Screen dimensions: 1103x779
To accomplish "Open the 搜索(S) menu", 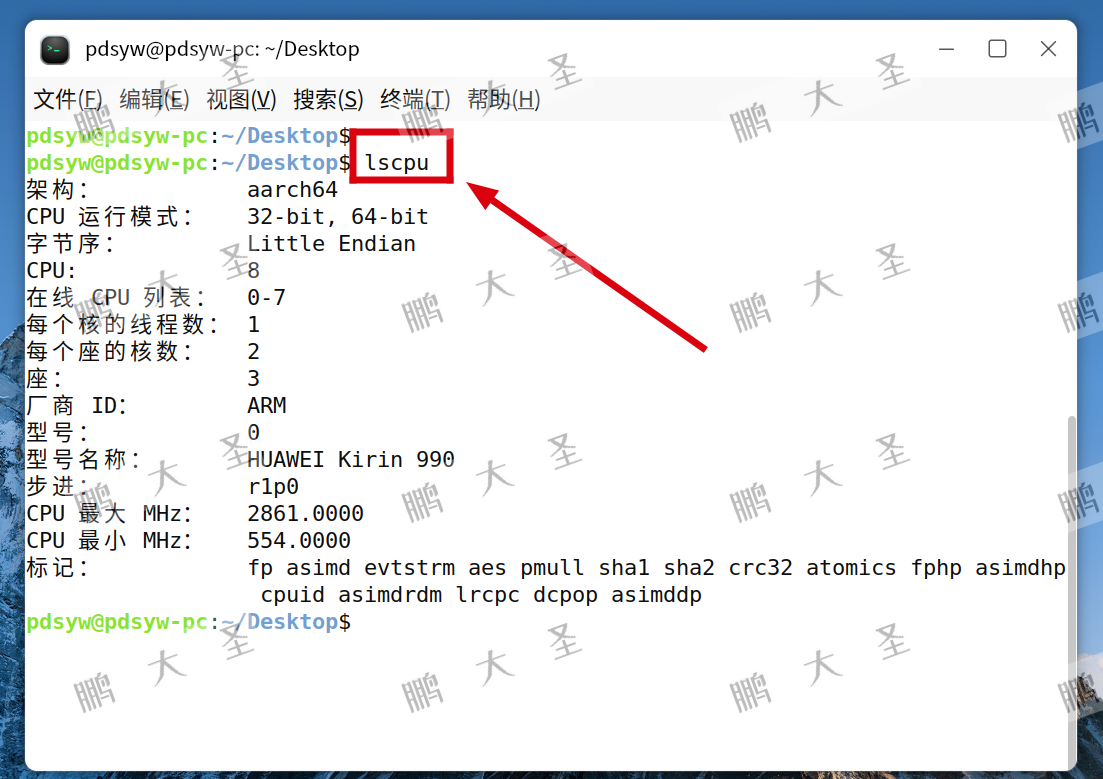I will click(x=328, y=99).
